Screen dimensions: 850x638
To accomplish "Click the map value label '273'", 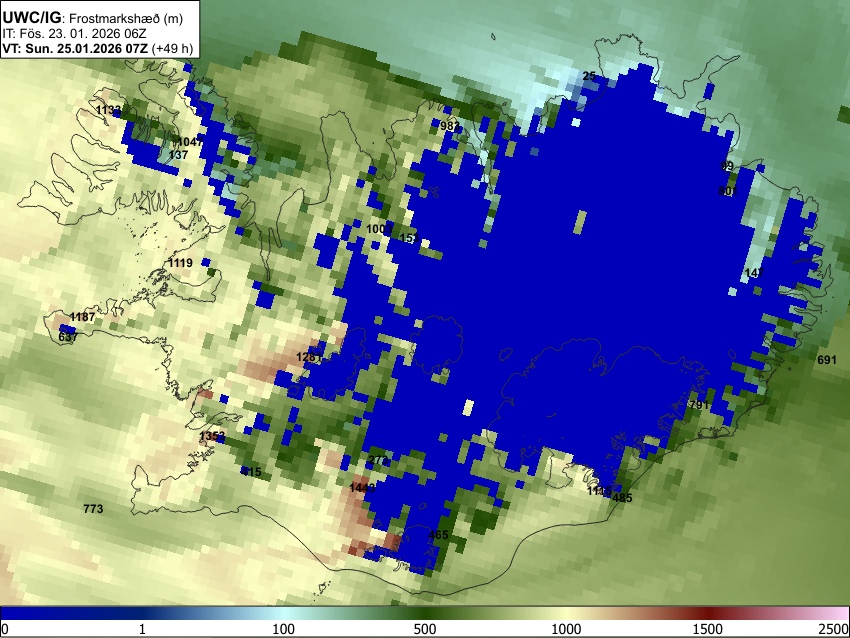I will coord(378,461).
